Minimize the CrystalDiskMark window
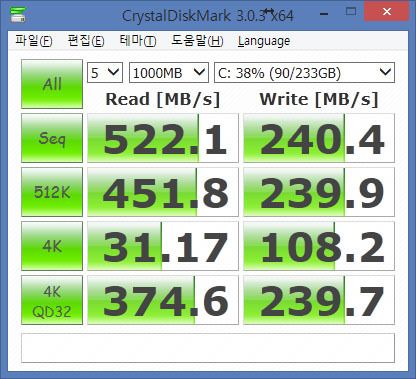Viewport: 416px width, 379px height. click(x=324, y=13)
